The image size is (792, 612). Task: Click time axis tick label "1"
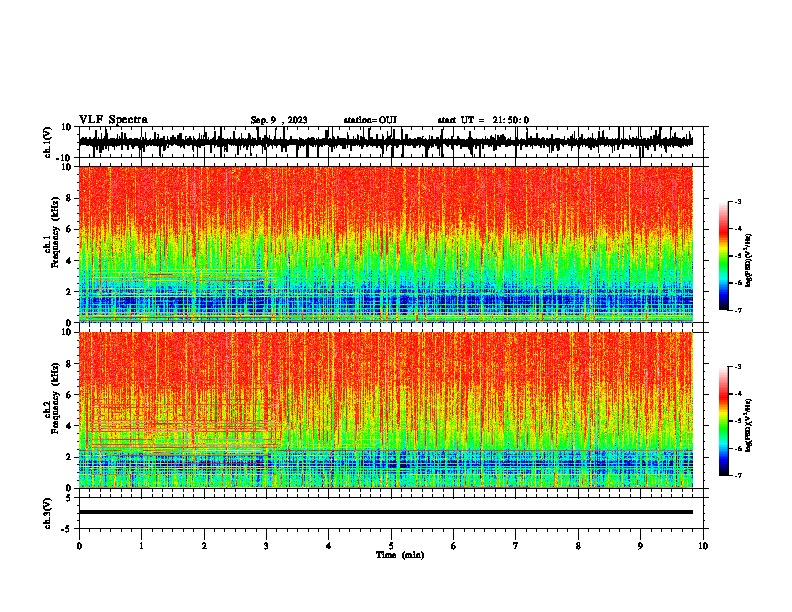(x=141, y=546)
